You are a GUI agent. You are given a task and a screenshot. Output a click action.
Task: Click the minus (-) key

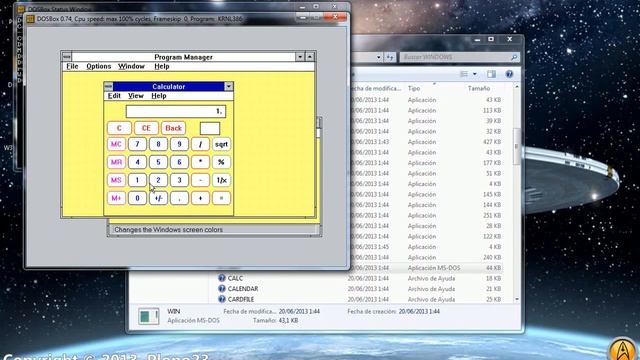[200, 180]
